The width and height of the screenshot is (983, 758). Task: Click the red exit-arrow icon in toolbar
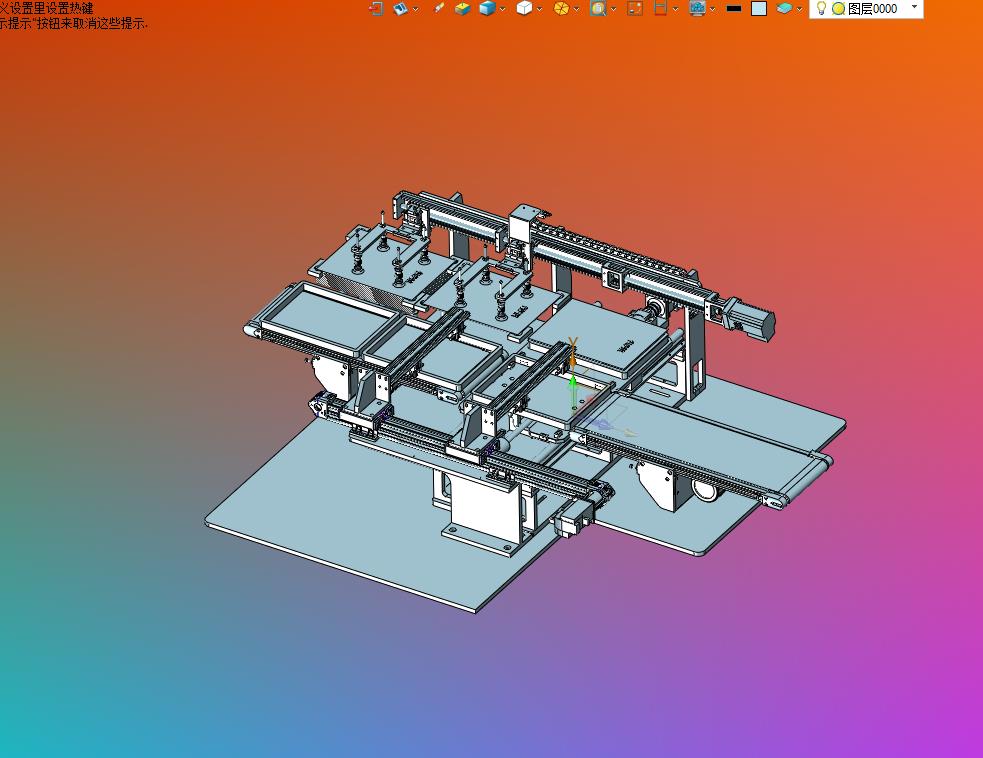(x=376, y=8)
